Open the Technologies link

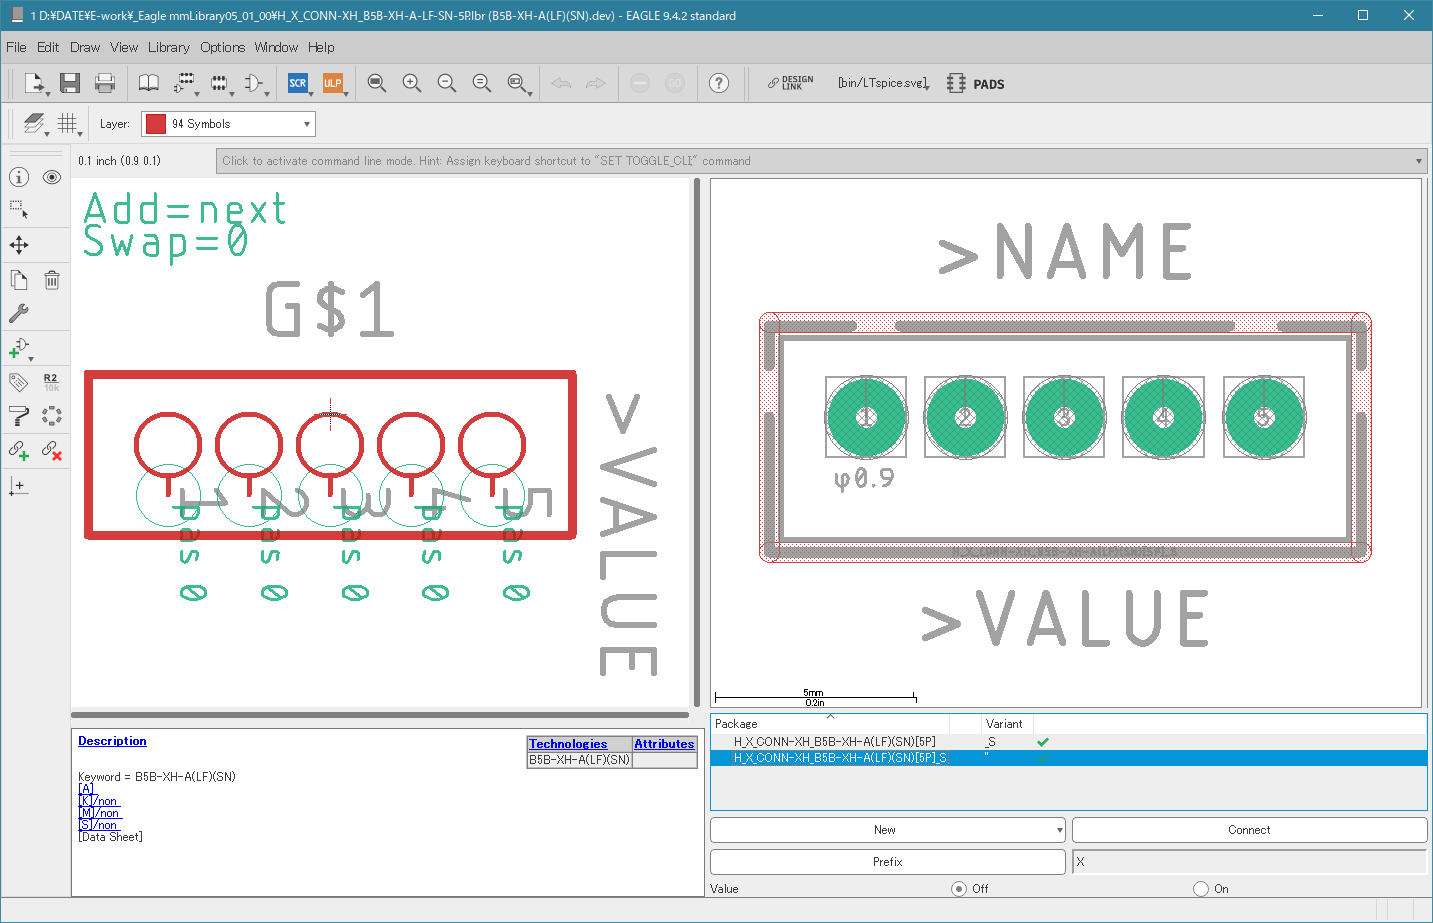[568, 744]
